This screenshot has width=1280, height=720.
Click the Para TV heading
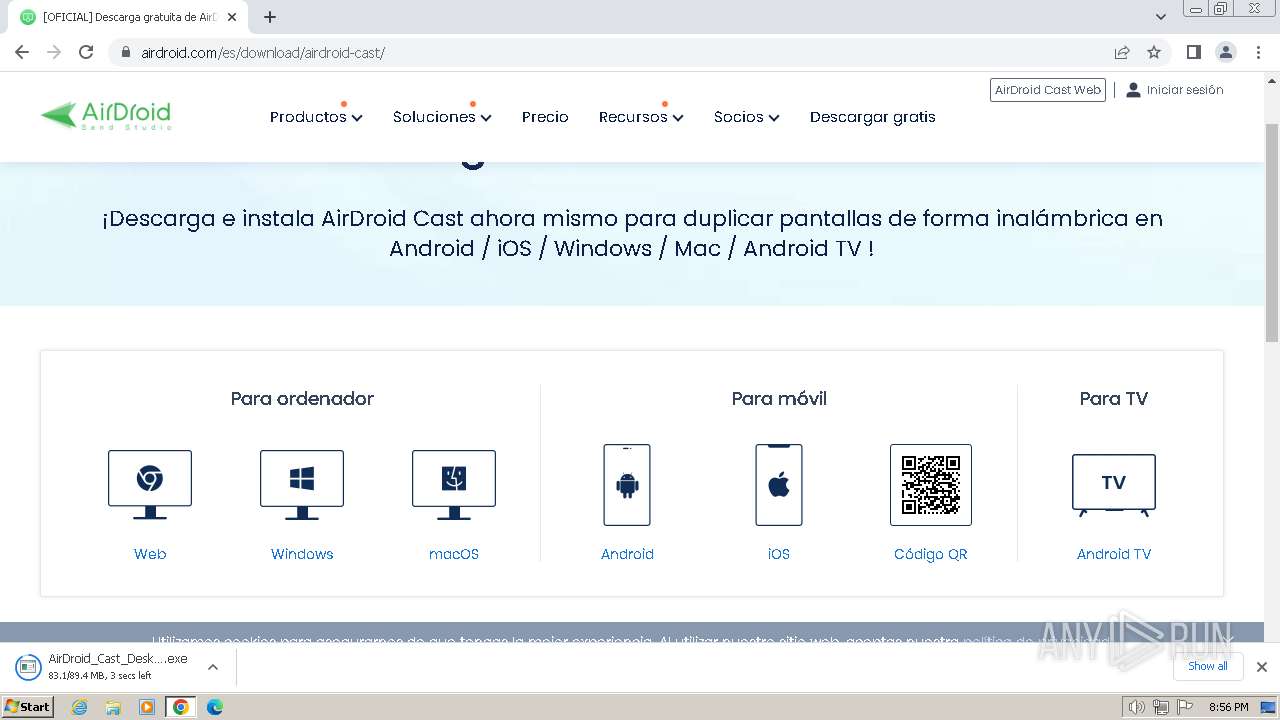click(x=1114, y=399)
